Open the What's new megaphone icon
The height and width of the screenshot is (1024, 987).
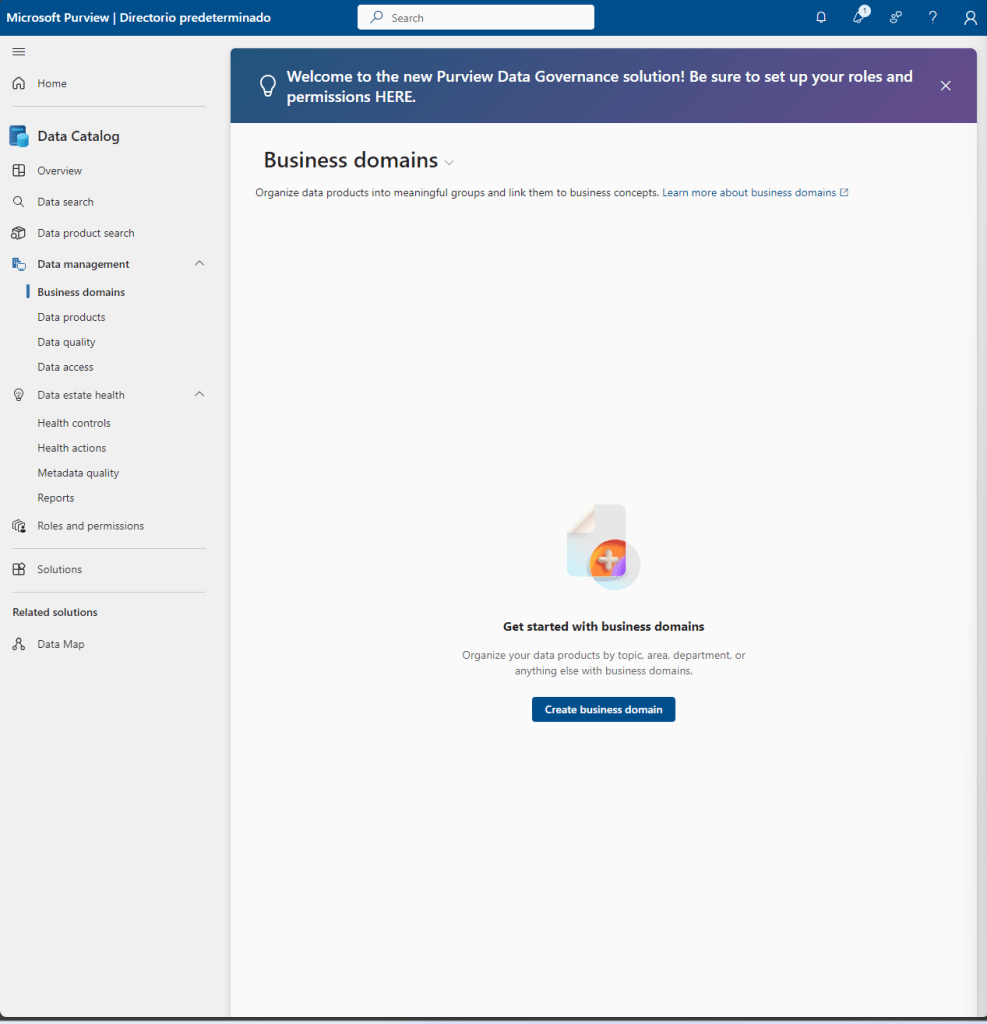coord(858,18)
